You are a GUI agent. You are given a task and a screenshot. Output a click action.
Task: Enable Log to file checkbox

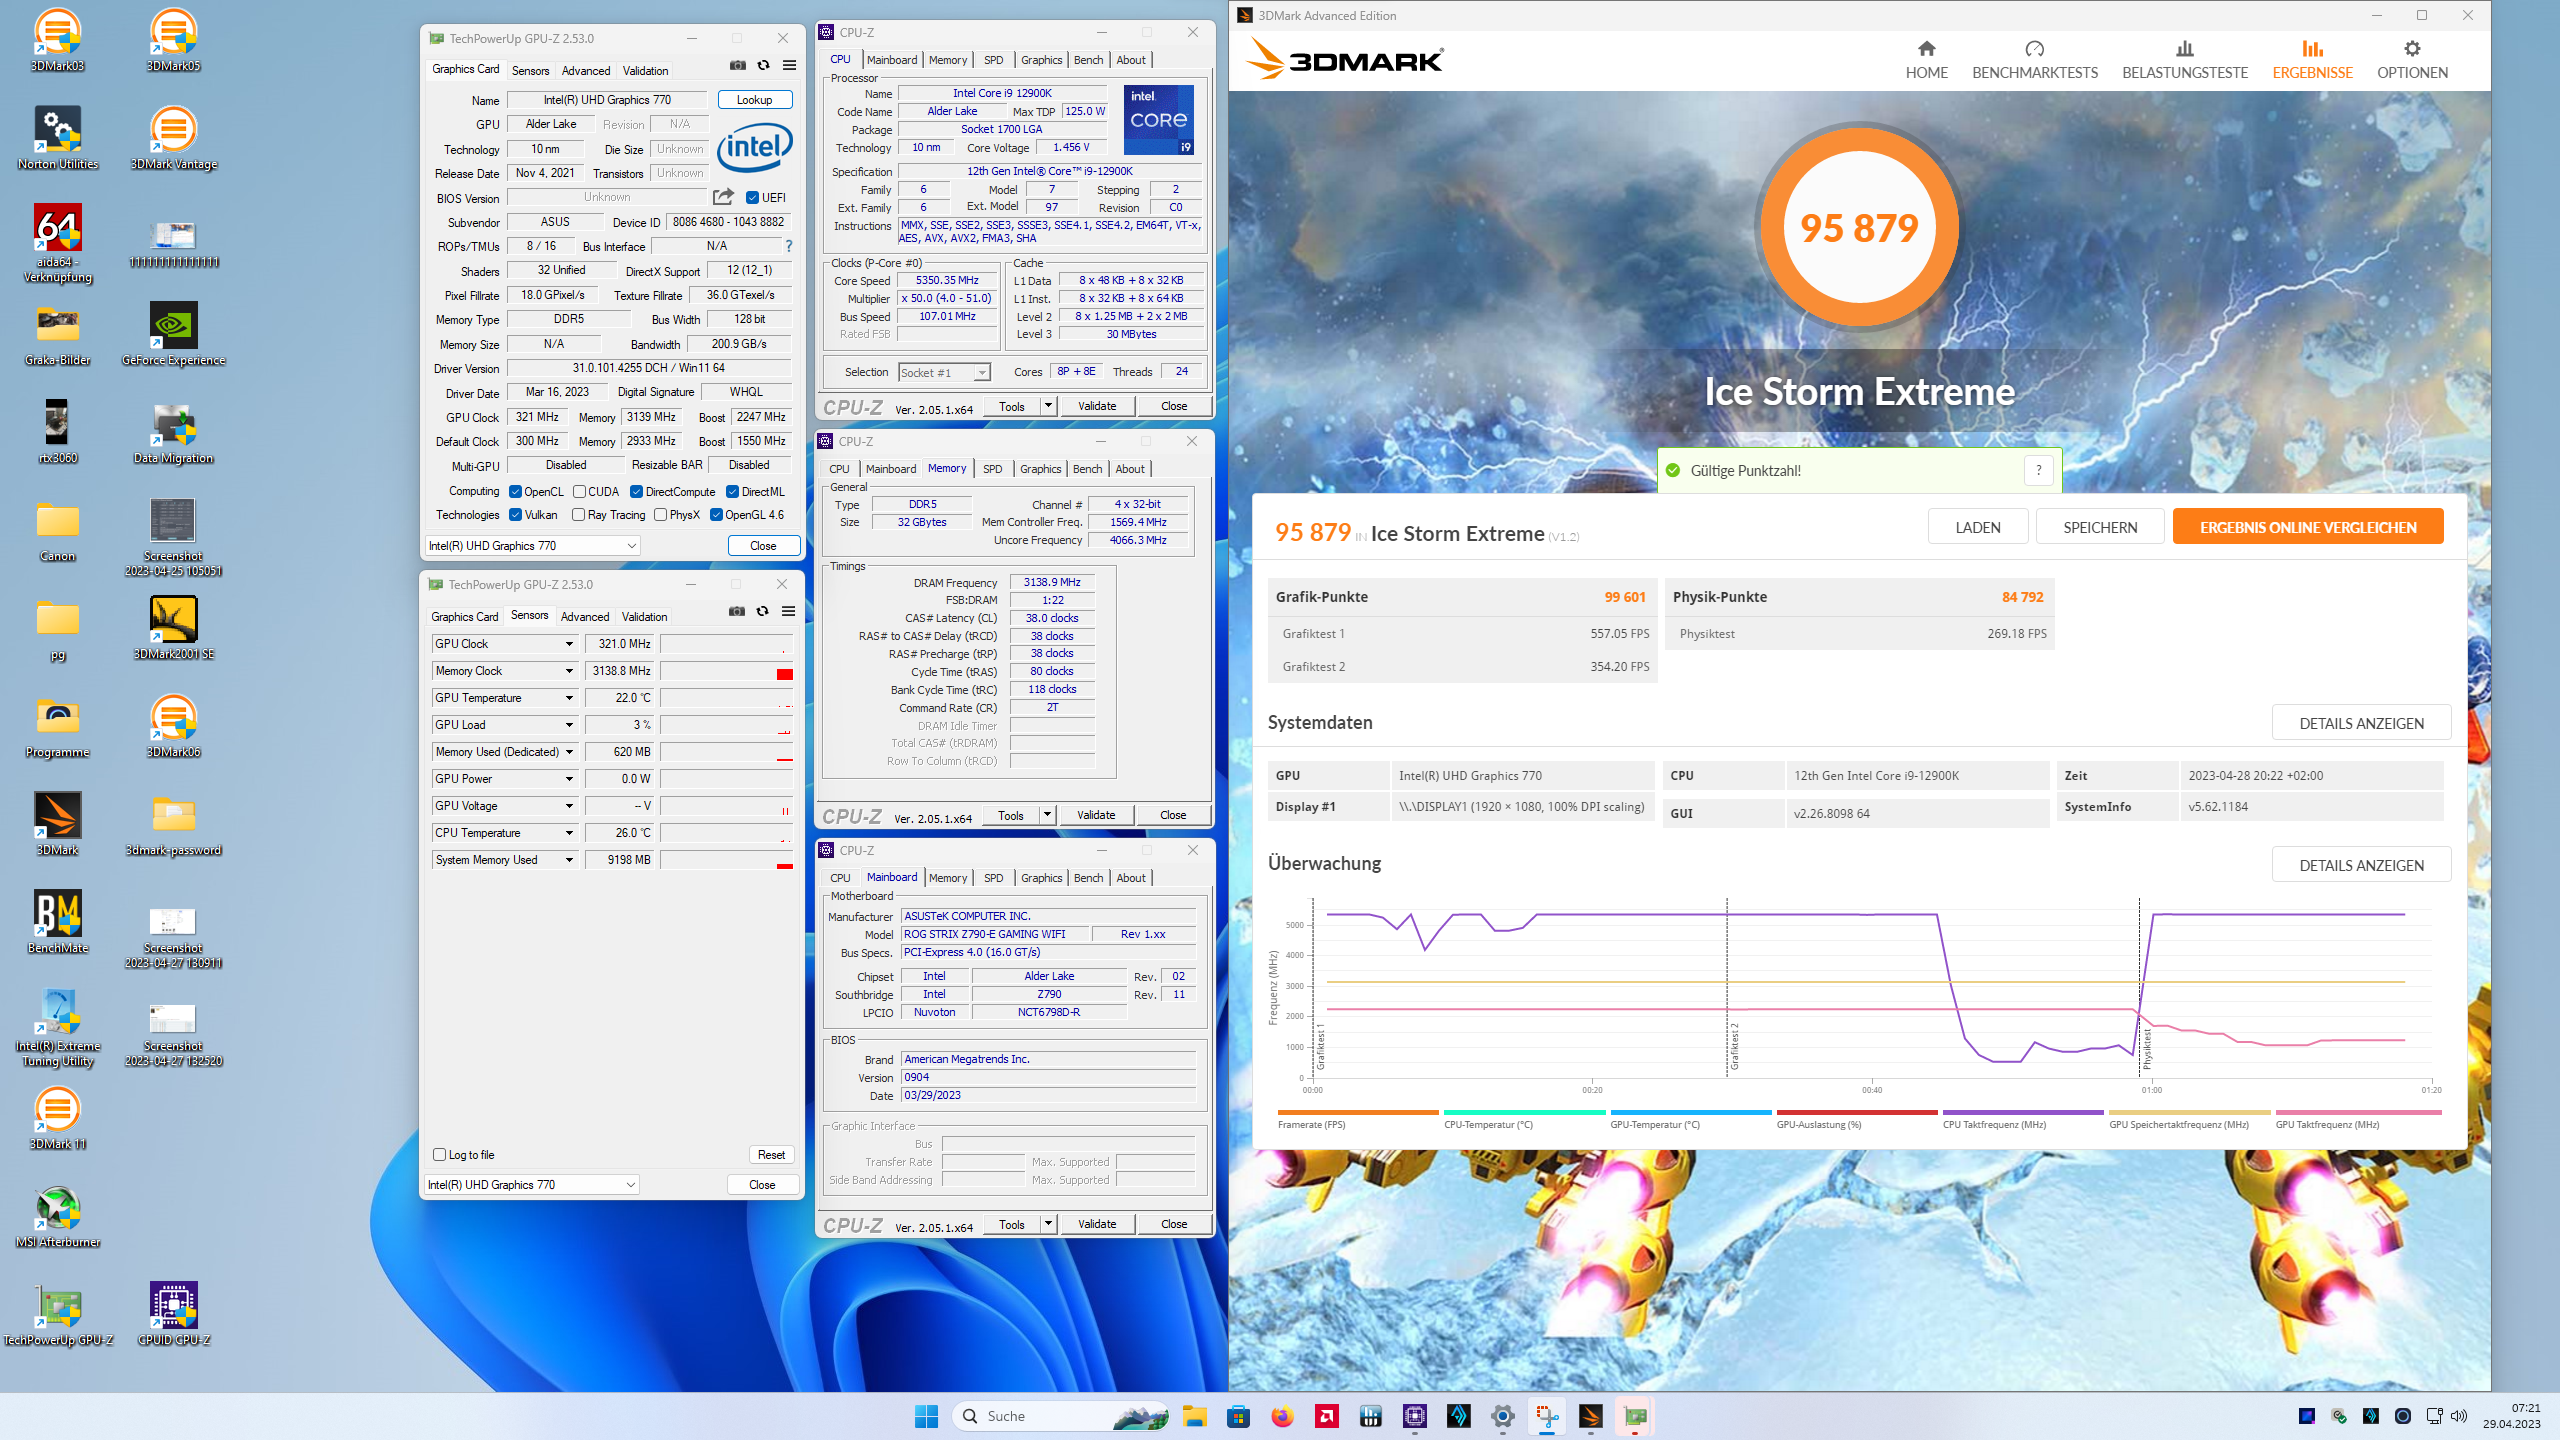tap(439, 1155)
